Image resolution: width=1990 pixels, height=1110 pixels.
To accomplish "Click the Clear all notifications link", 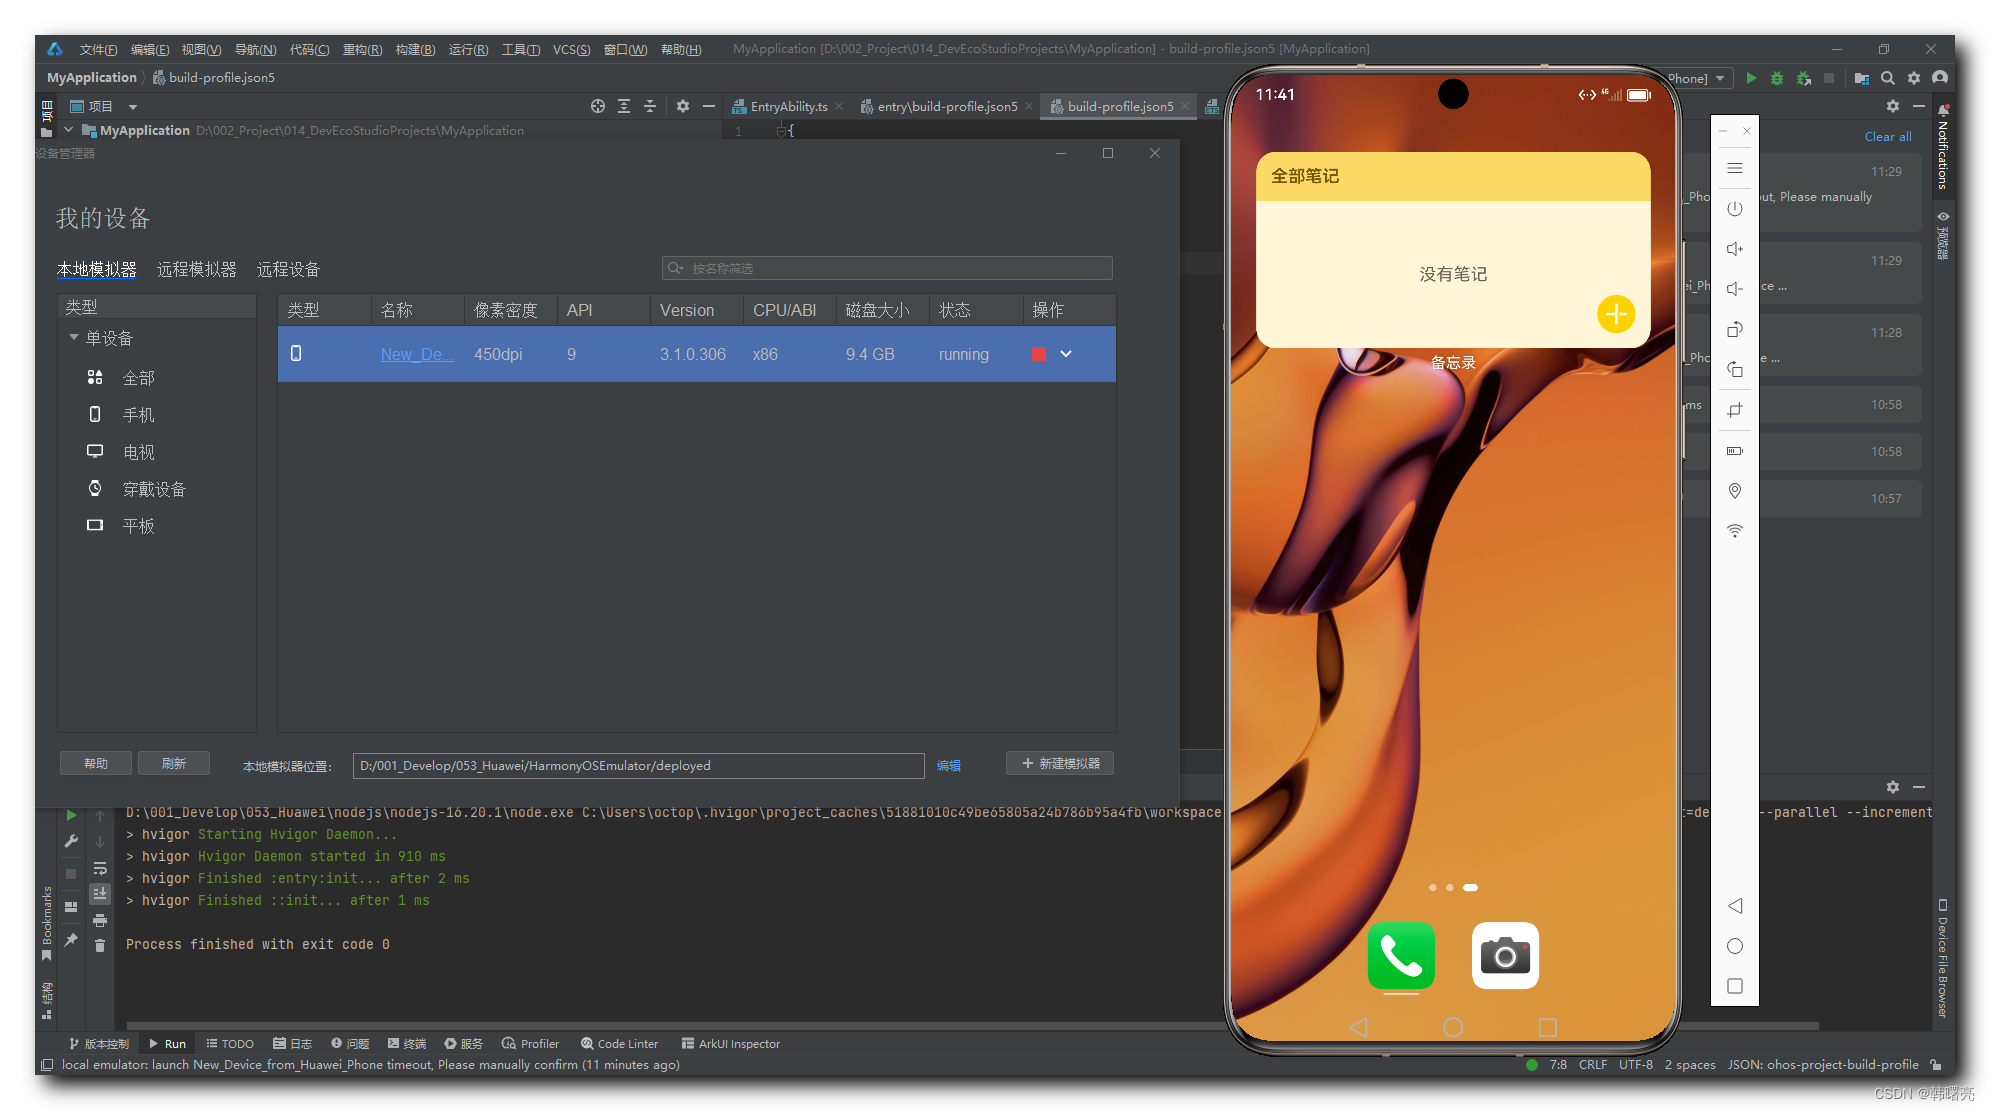I will click(x=1887, y=137).
